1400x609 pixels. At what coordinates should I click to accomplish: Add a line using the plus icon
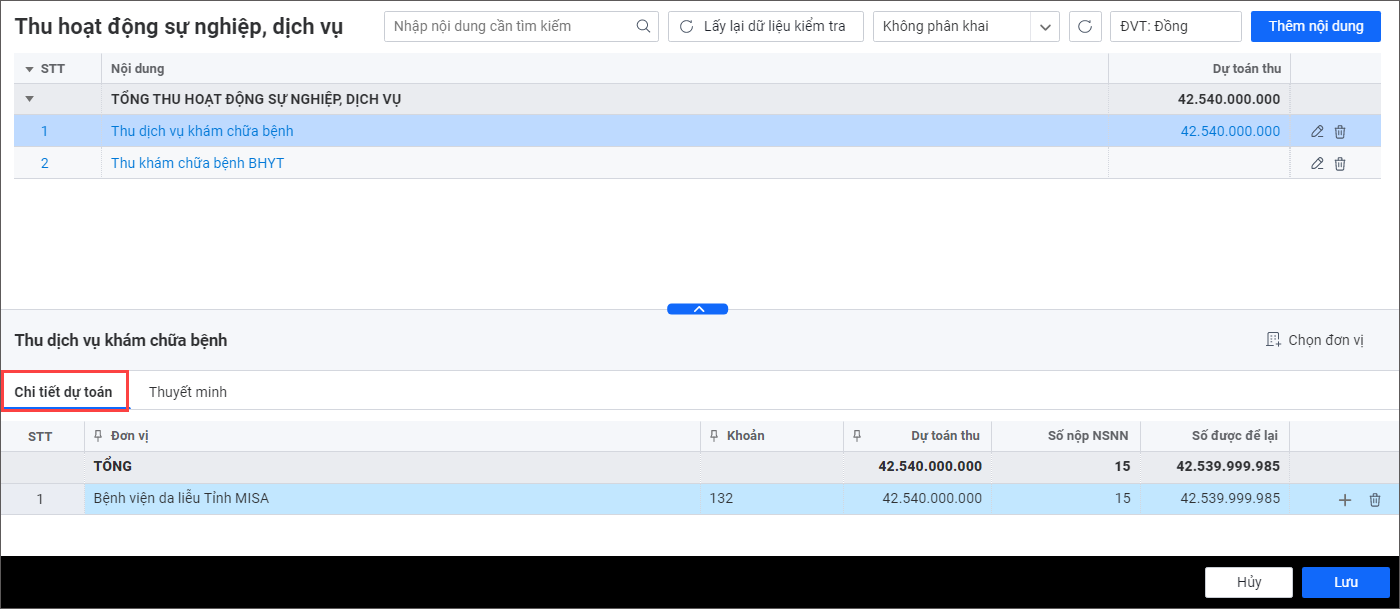coord(1345,500)
